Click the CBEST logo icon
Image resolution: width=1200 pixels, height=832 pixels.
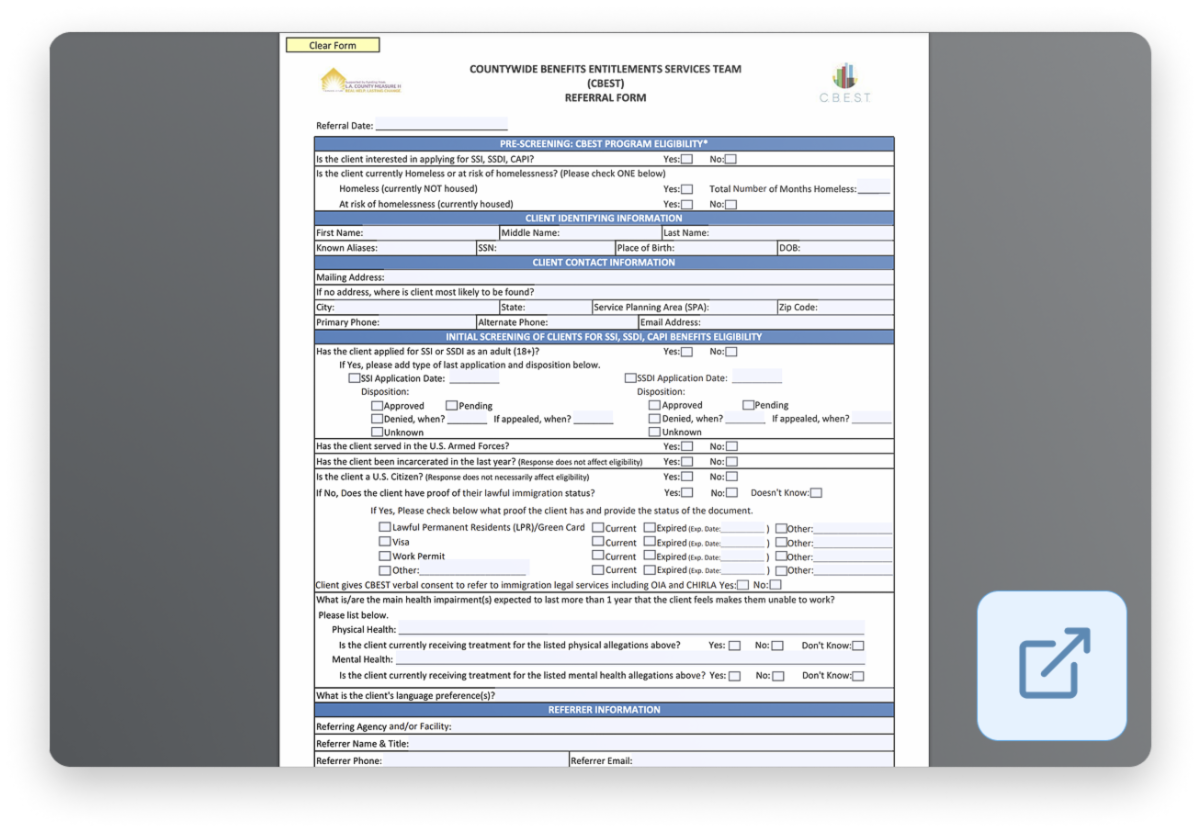[845, 83]
